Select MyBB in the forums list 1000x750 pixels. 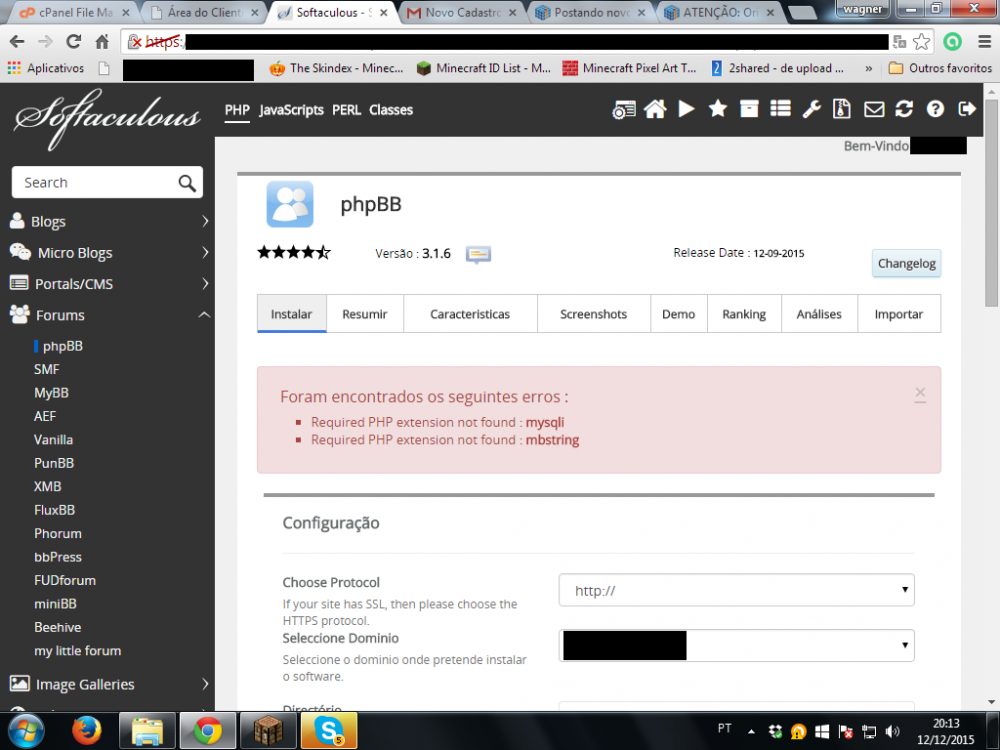click(51, 393)
